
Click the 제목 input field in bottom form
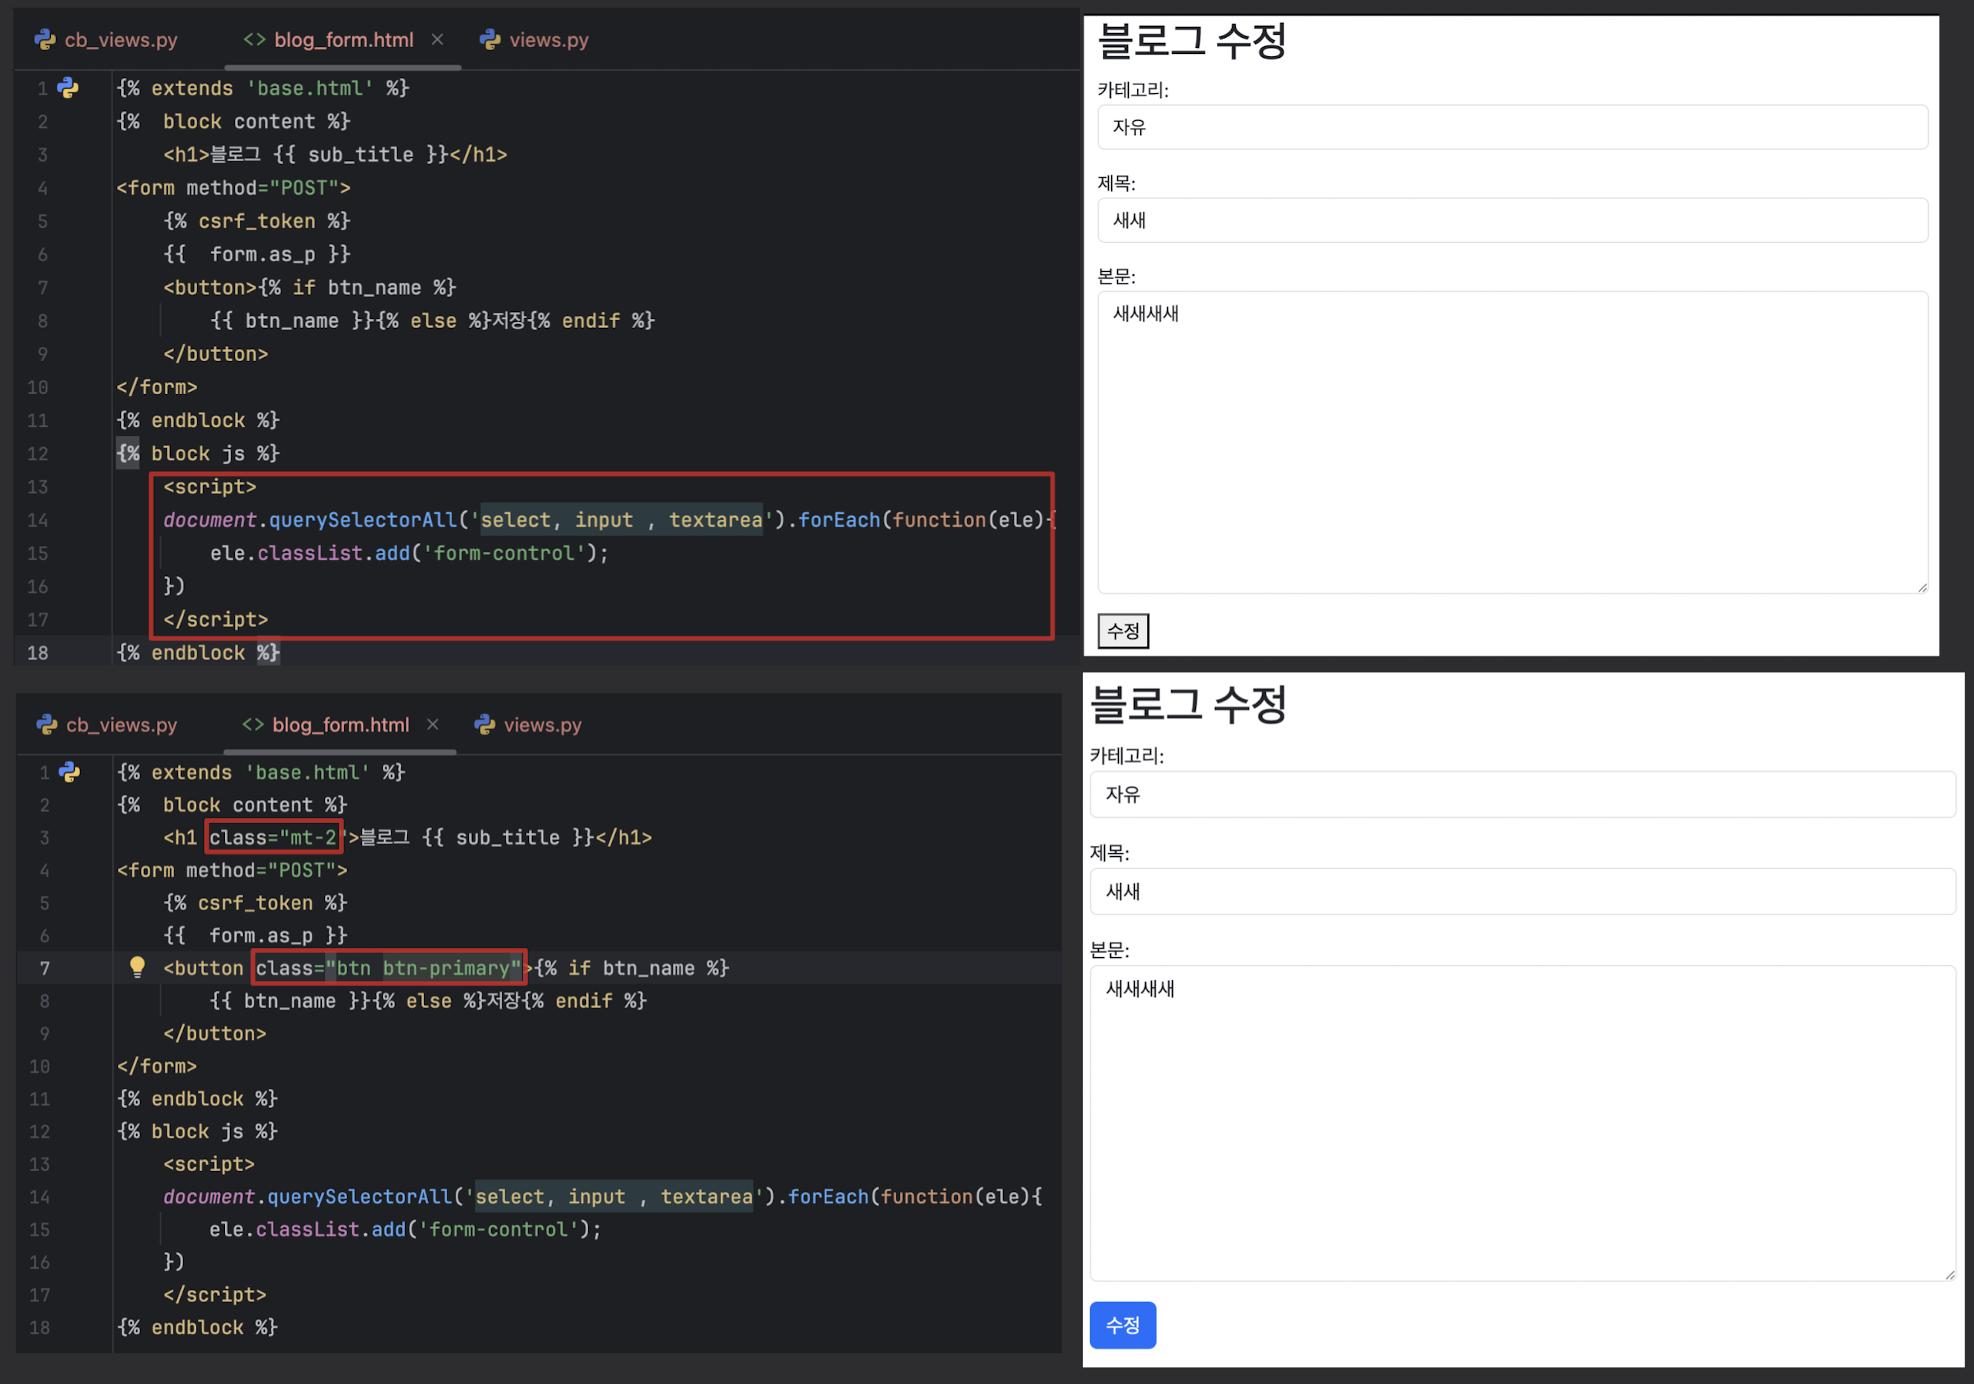click(x=1521, y=891)
